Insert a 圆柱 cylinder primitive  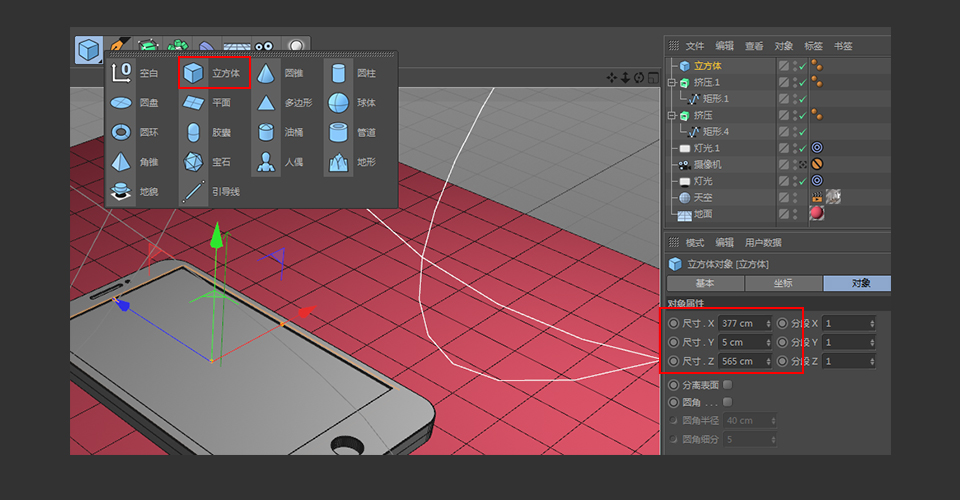point(339,73)
